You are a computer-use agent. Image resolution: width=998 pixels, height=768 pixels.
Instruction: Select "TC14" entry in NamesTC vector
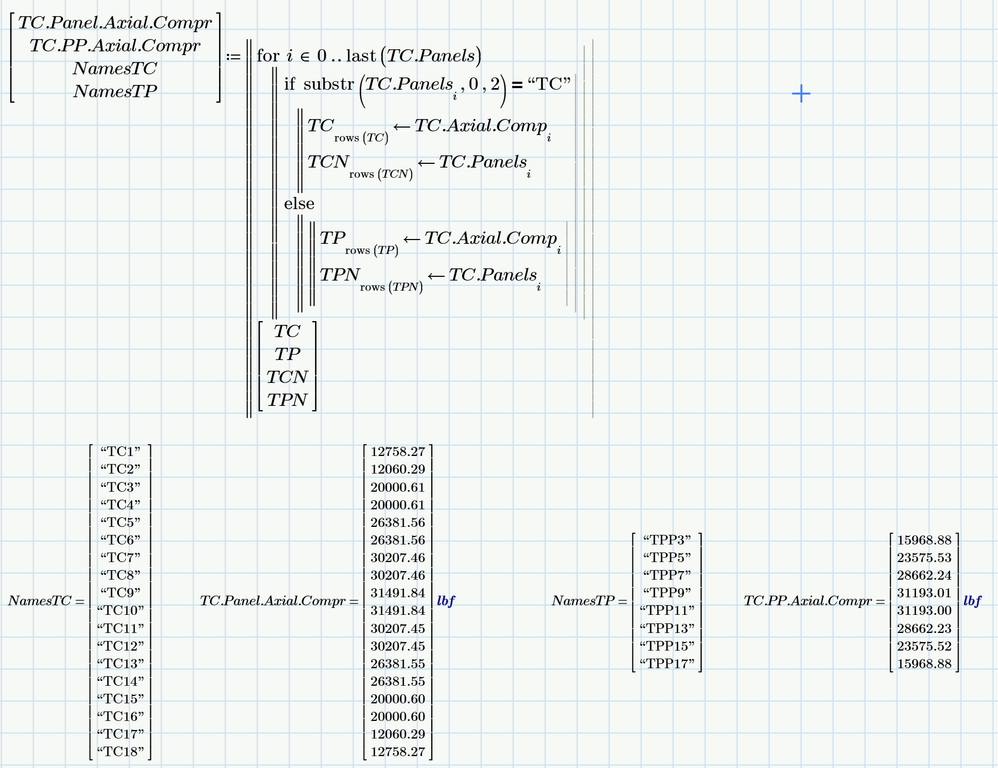120,681
